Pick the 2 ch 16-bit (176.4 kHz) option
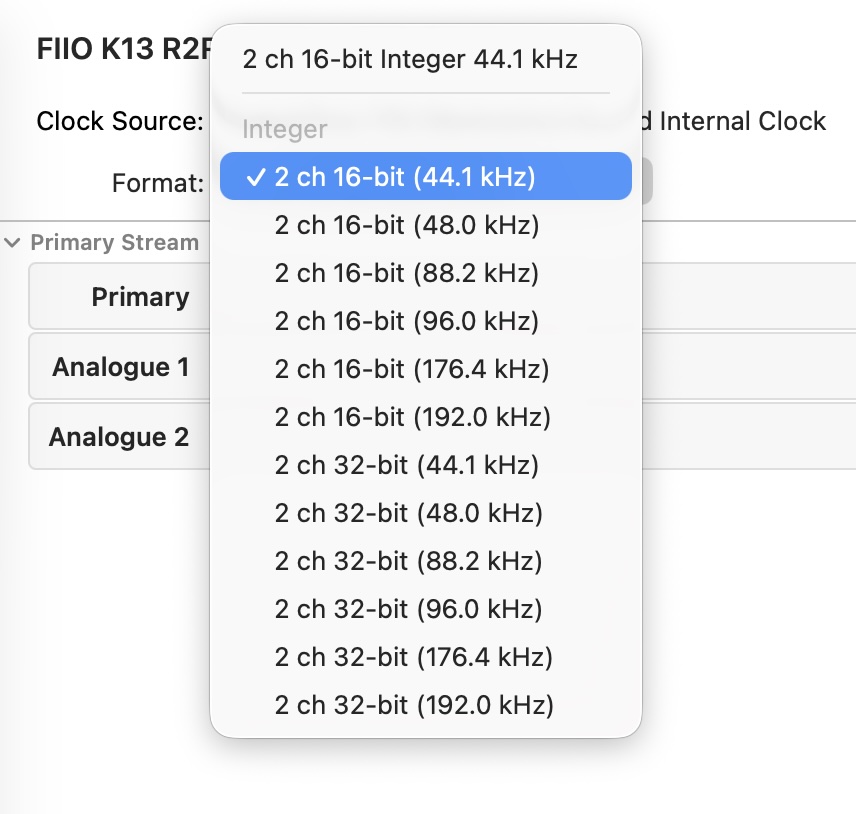 pyautogui.click(x=411, y=369)
